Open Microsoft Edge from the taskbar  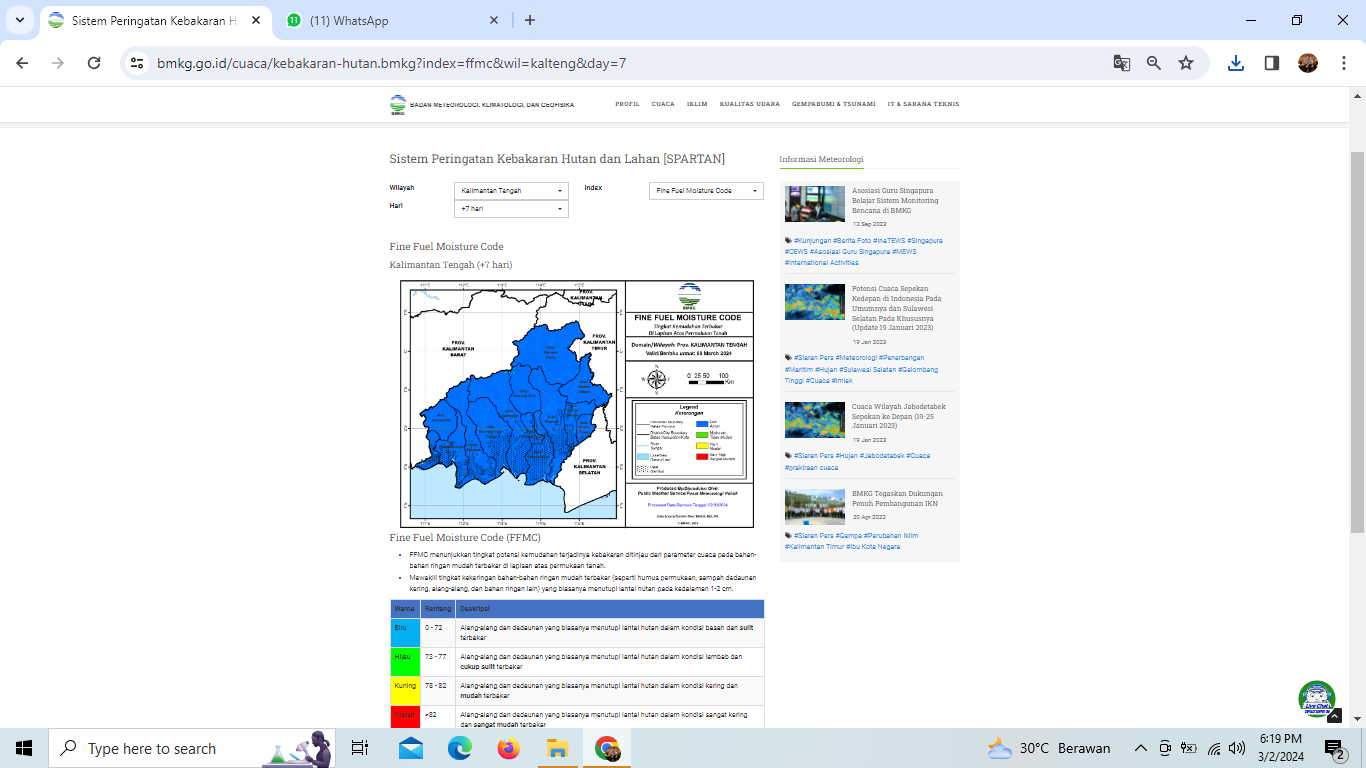pyautogui.click(x=459, y=748)
